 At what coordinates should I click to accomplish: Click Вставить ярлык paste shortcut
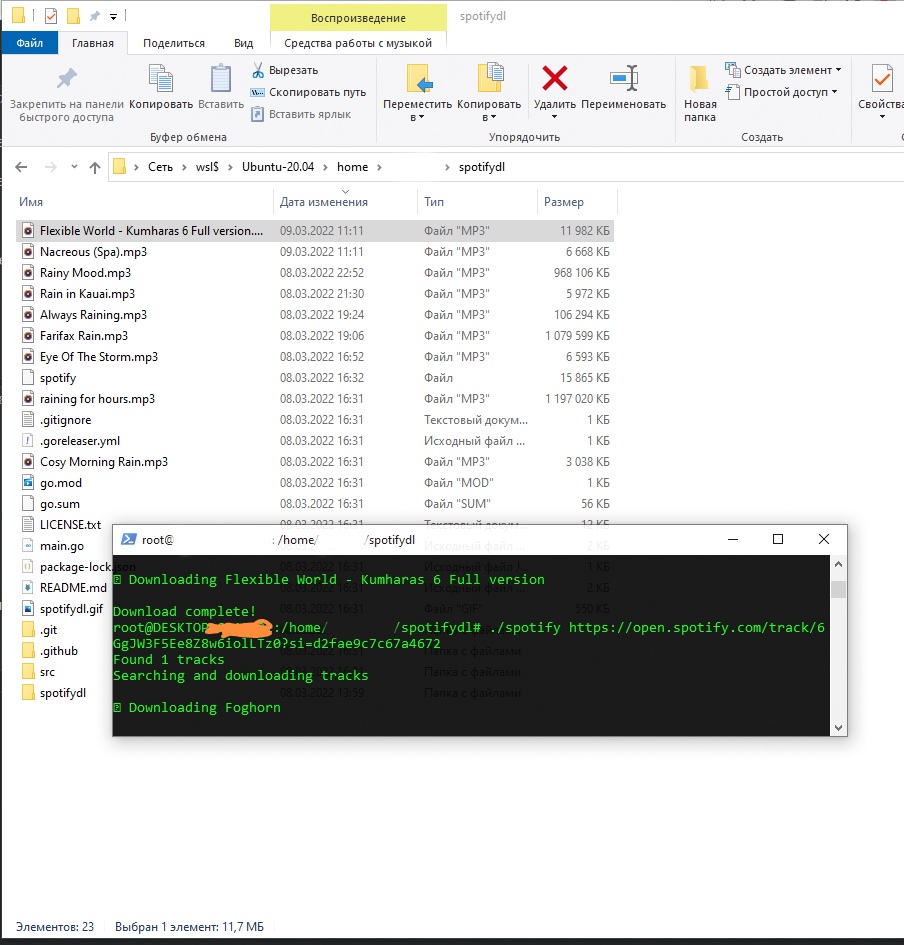(x=301, y=114)
